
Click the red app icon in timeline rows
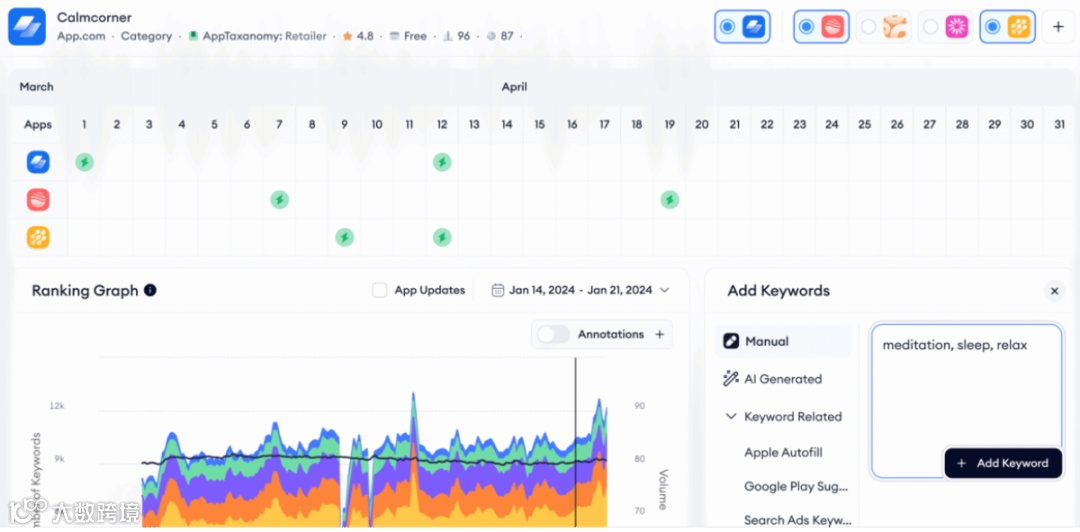[x=38, y=200]
